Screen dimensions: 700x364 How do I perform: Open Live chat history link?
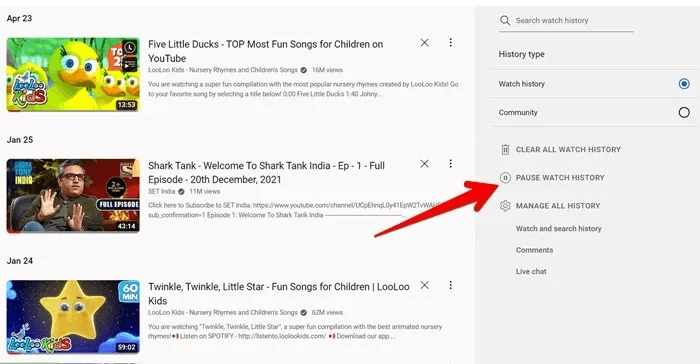pos(531,272)
